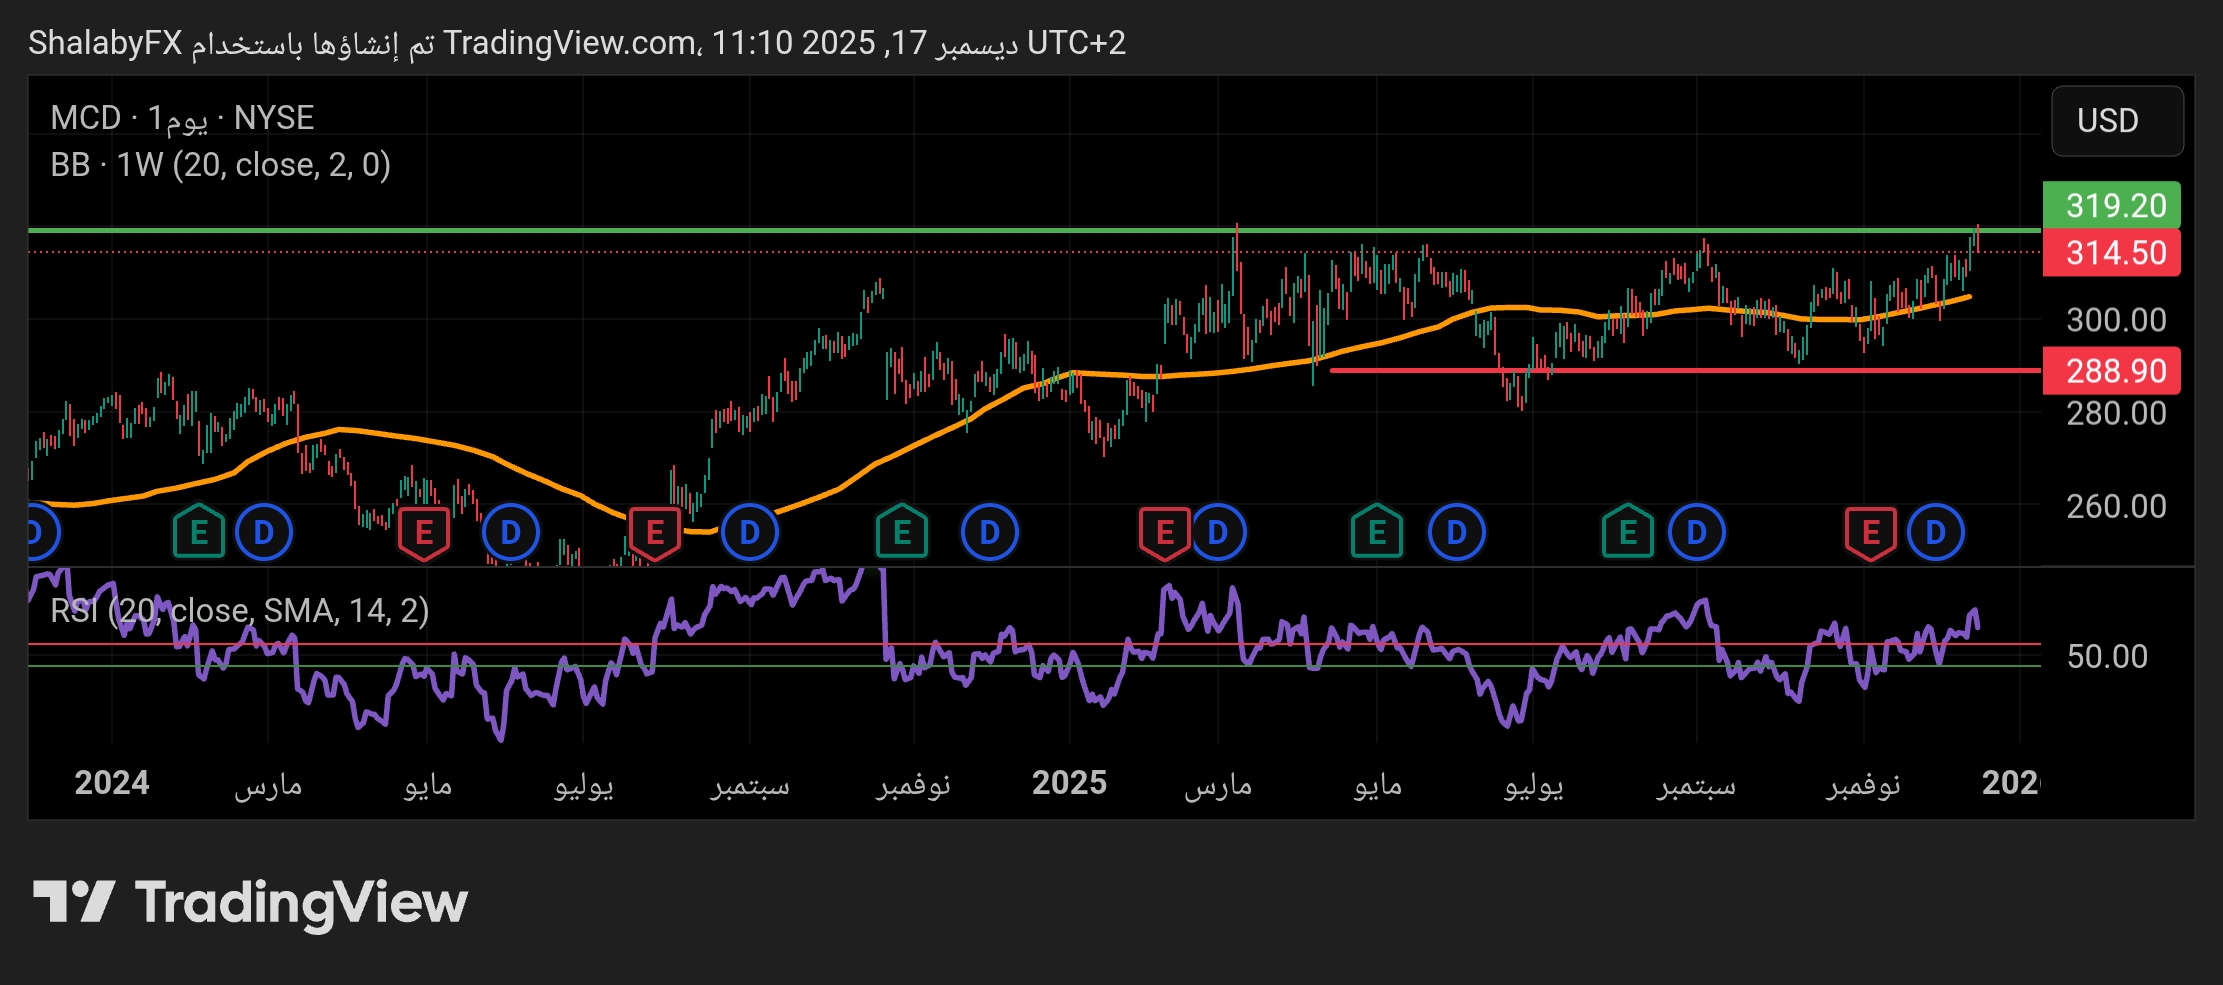Click the dividend marker at September 2025
2223x985 pixels.
coord(1696,533)
